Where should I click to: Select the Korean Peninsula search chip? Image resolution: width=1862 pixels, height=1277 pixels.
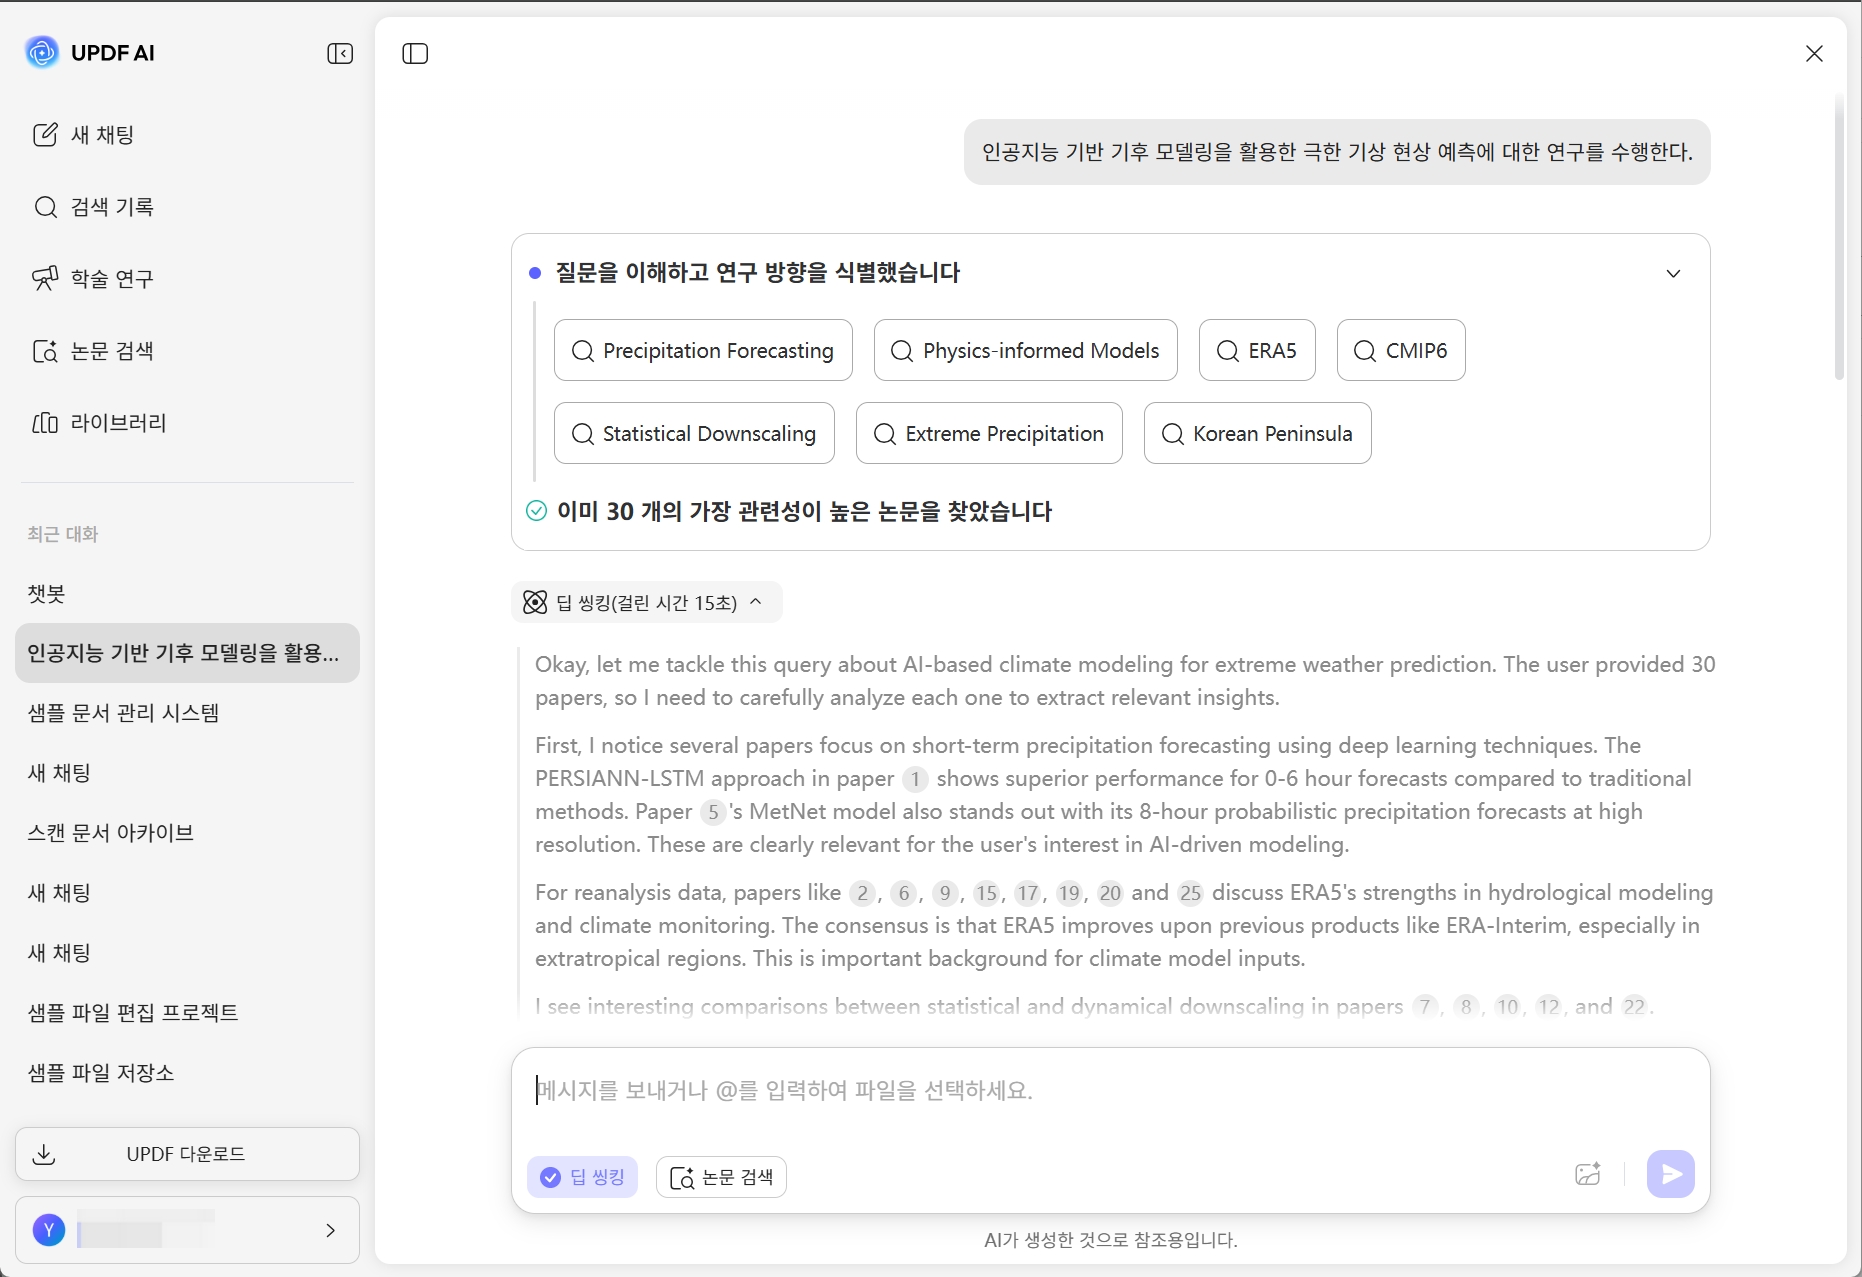(x=1257, y=433)
